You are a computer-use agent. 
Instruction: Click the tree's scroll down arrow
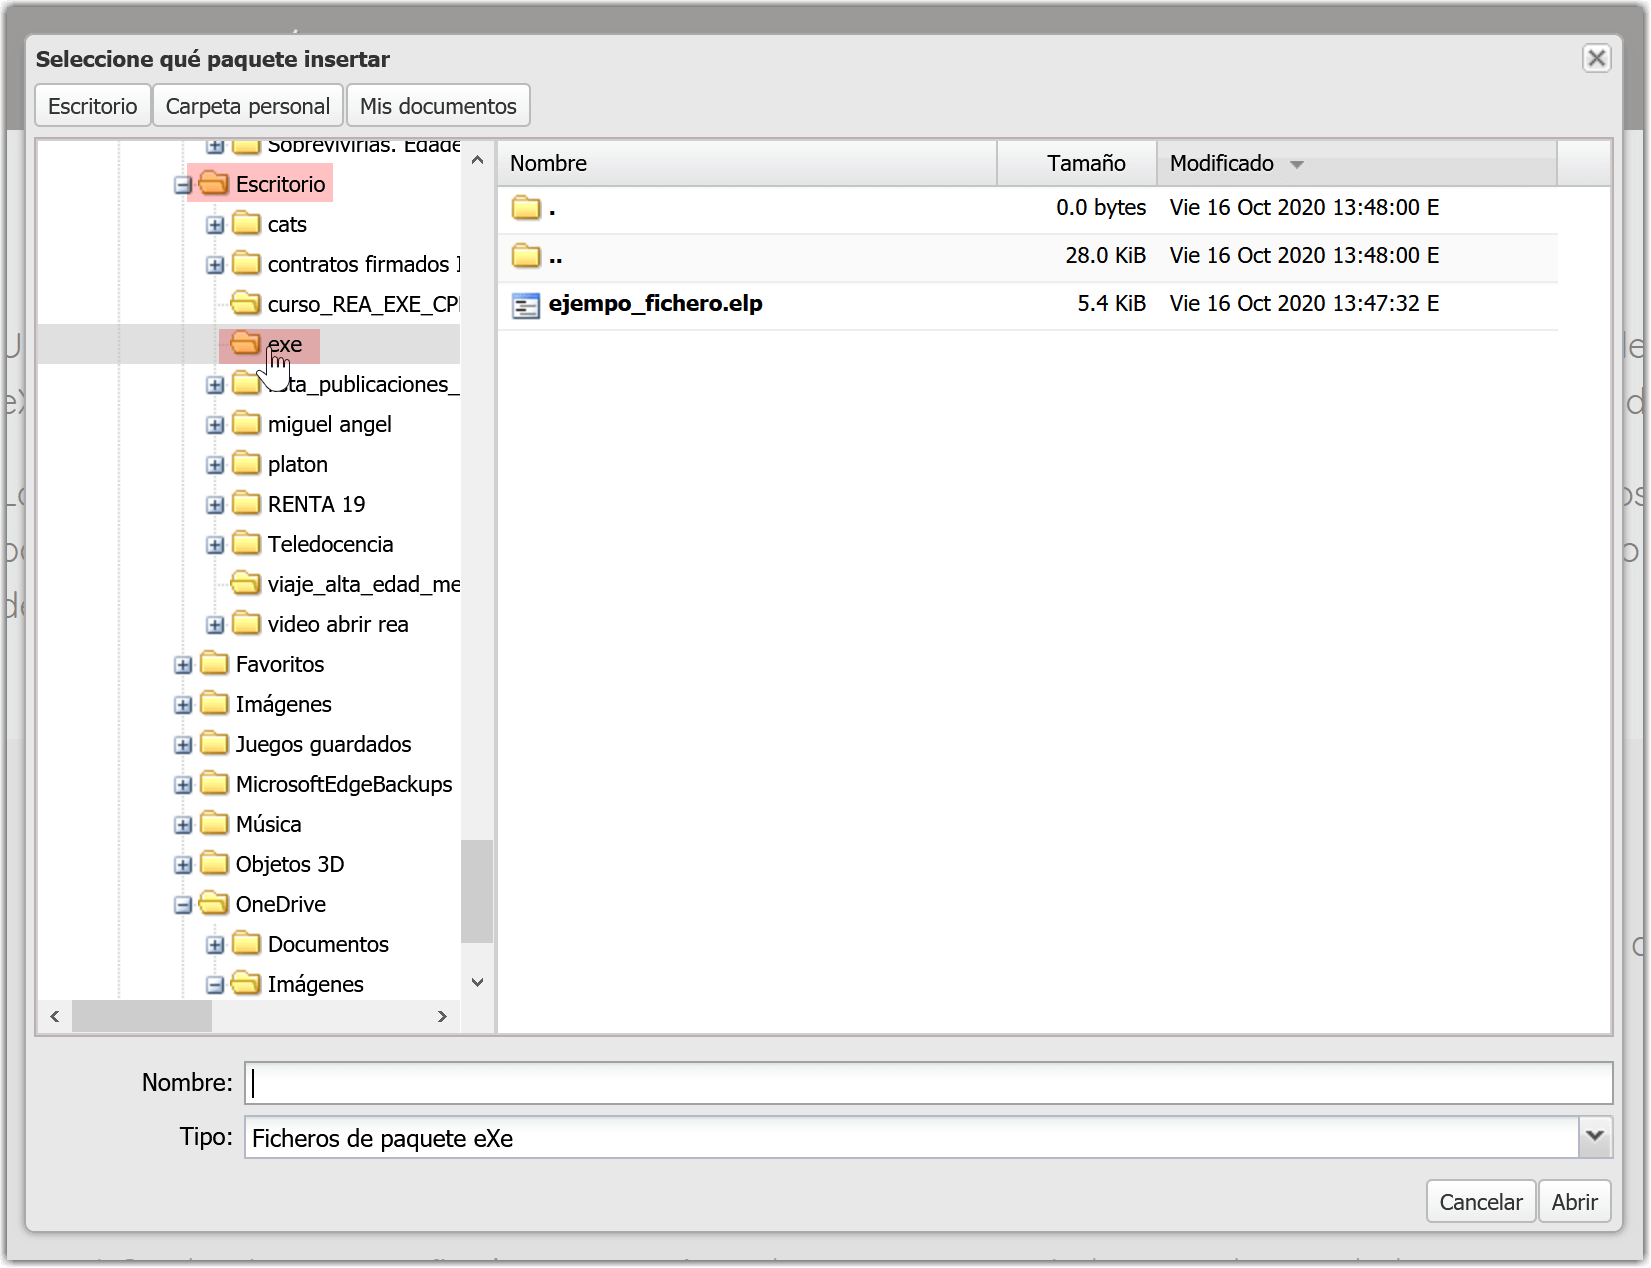477,983
